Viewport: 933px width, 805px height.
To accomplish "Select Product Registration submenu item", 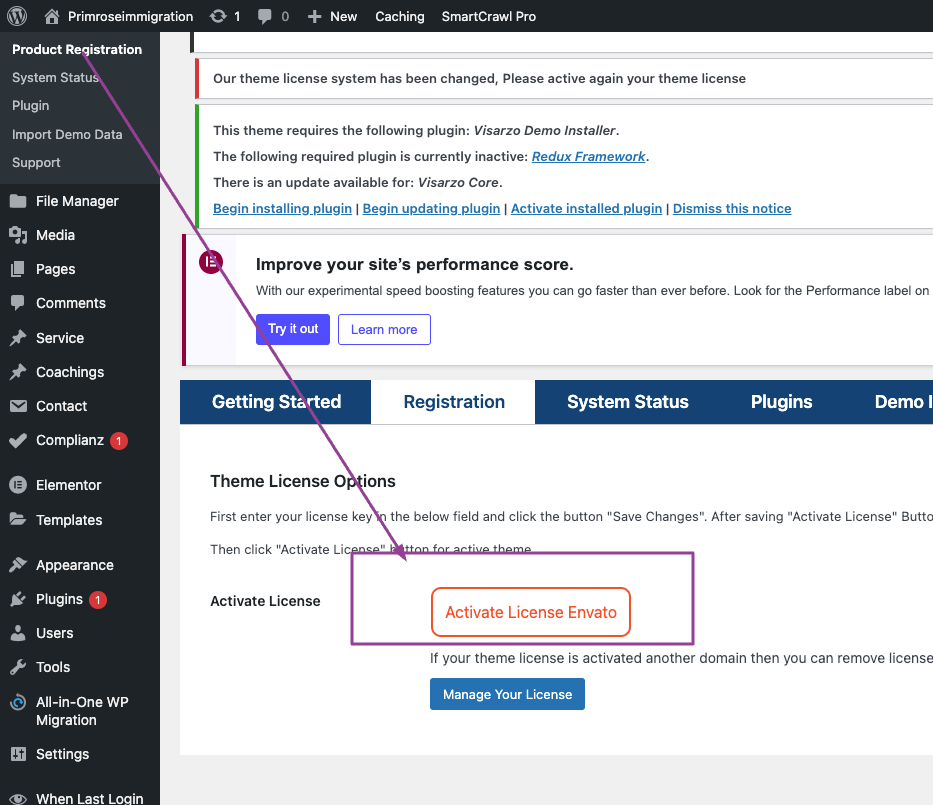I will click(77, 49).
